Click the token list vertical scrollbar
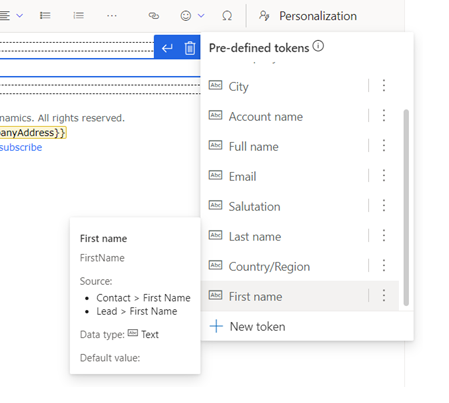 click(x=406, y=207)
